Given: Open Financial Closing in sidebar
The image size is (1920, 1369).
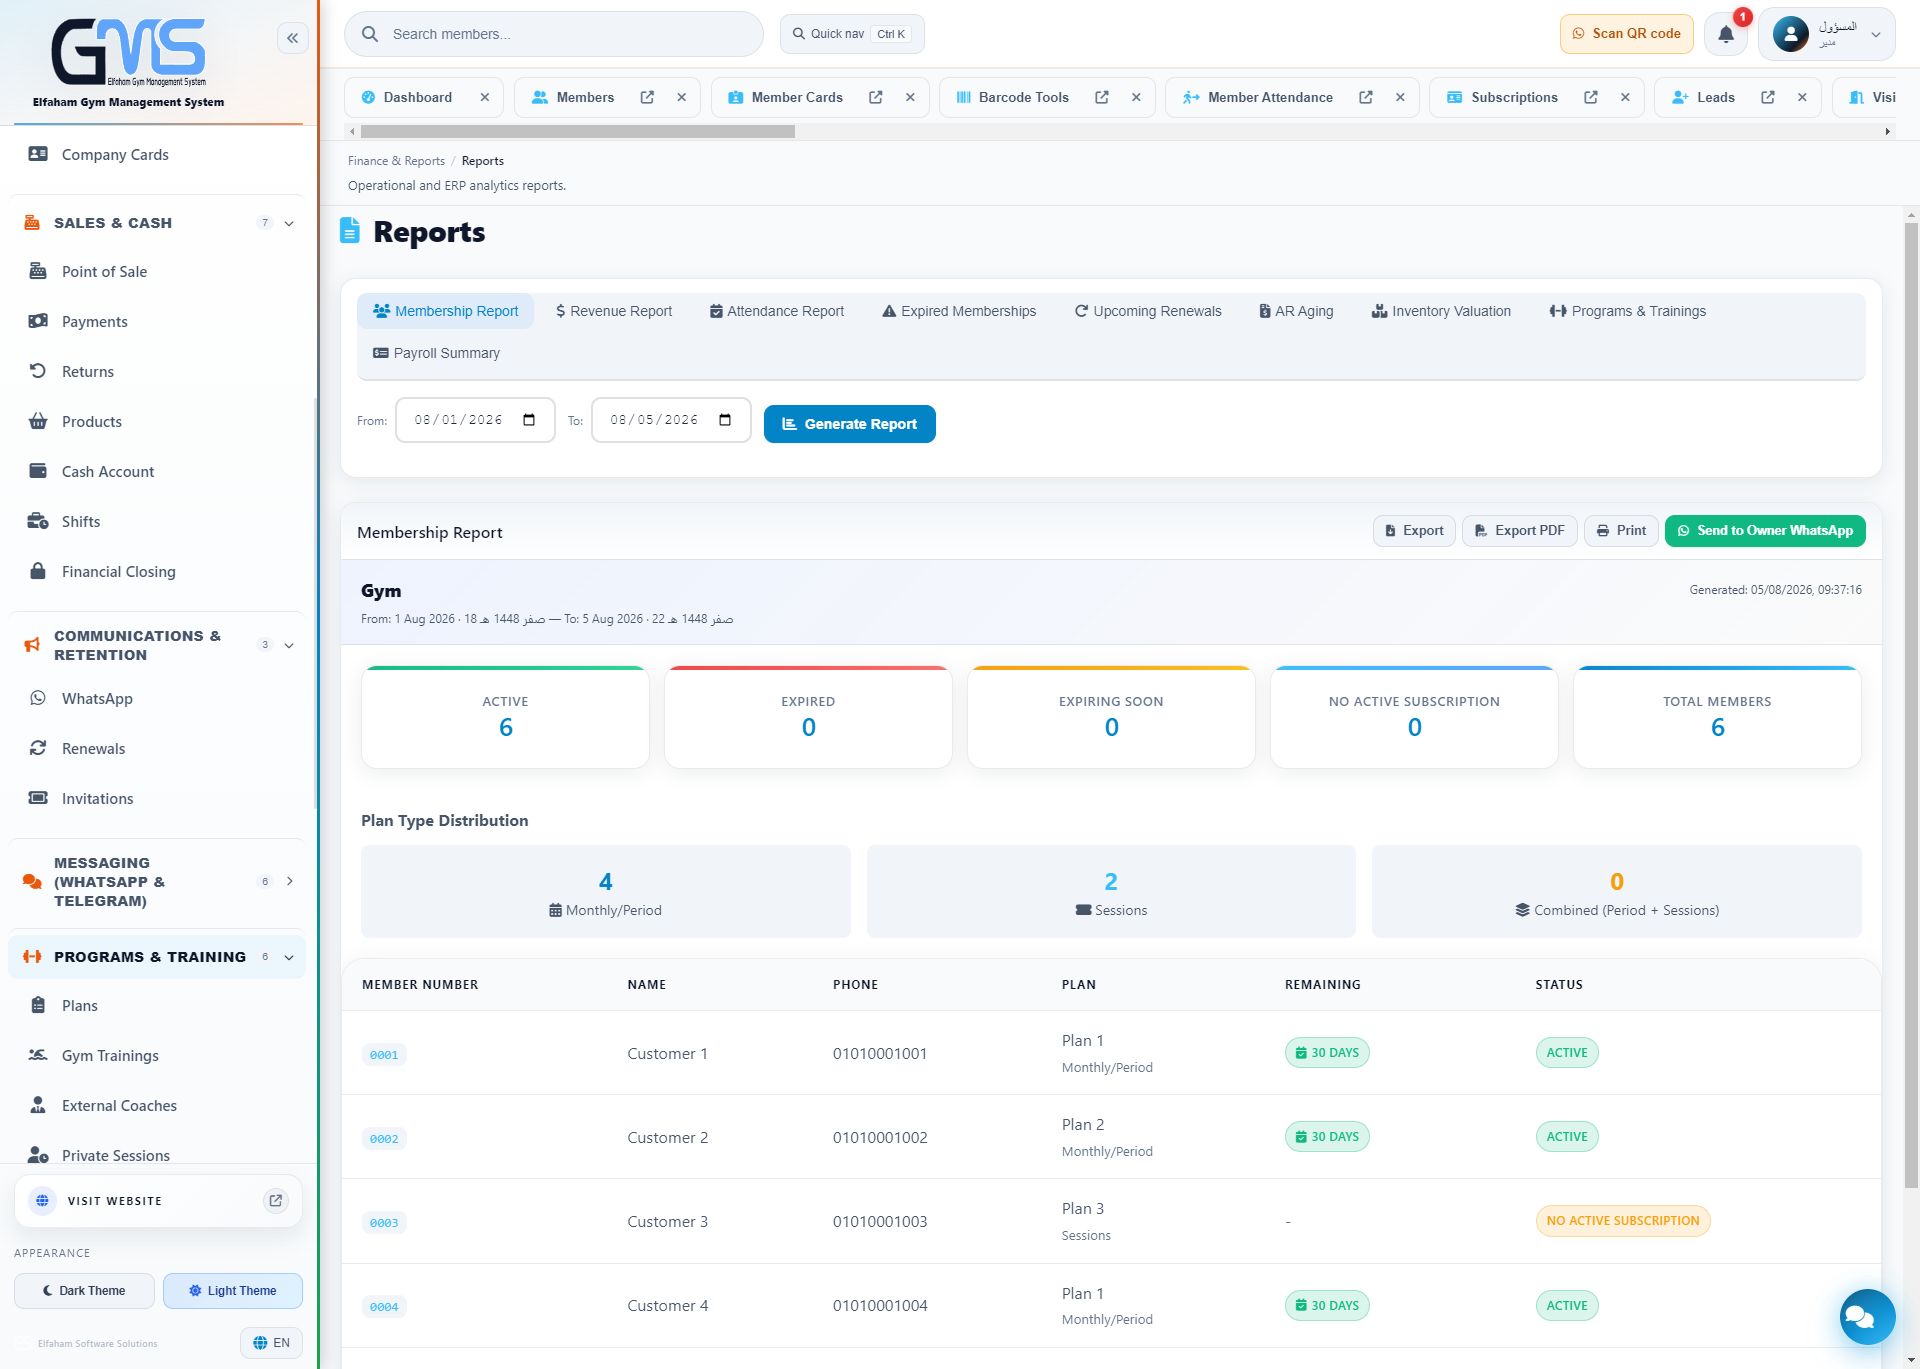Looking at the screenshot, I should (x=157, y=572).
